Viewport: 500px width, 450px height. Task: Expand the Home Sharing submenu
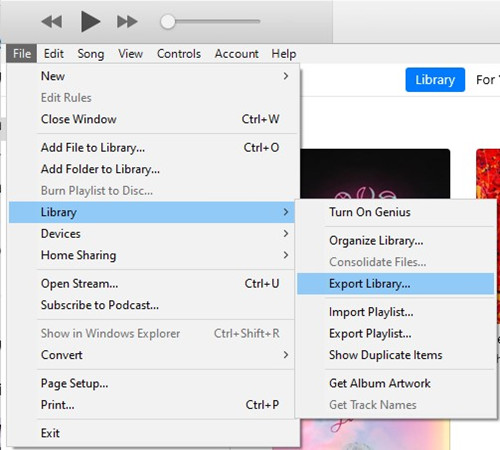(x=152, y=255)
